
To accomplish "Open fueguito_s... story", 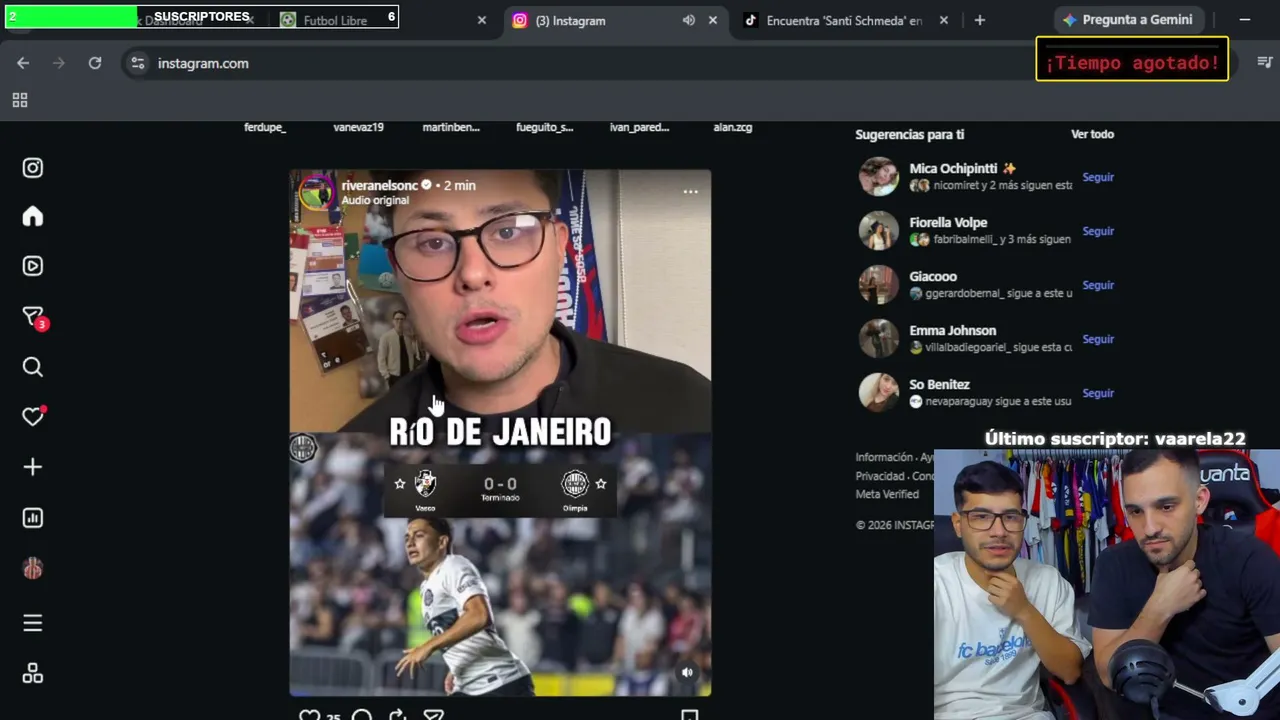I will tap(544, 127).
